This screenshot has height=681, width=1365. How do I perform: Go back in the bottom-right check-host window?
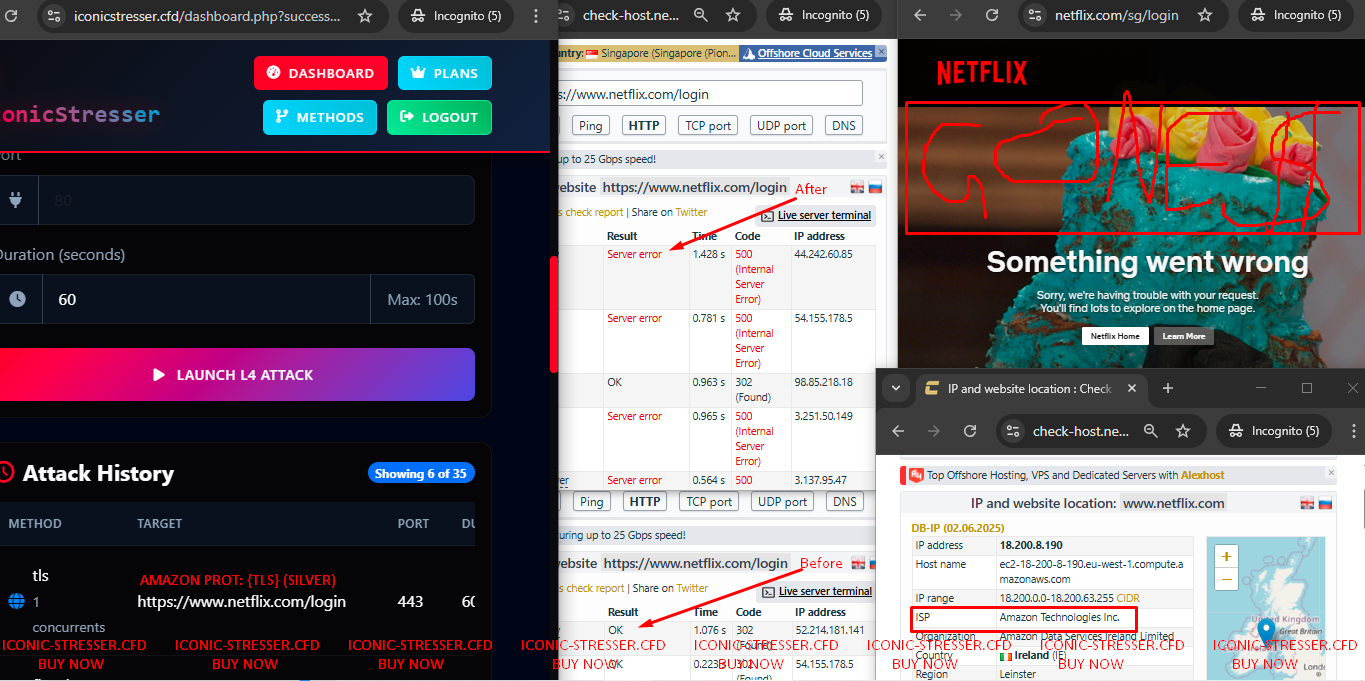click(x=898, y=431)
